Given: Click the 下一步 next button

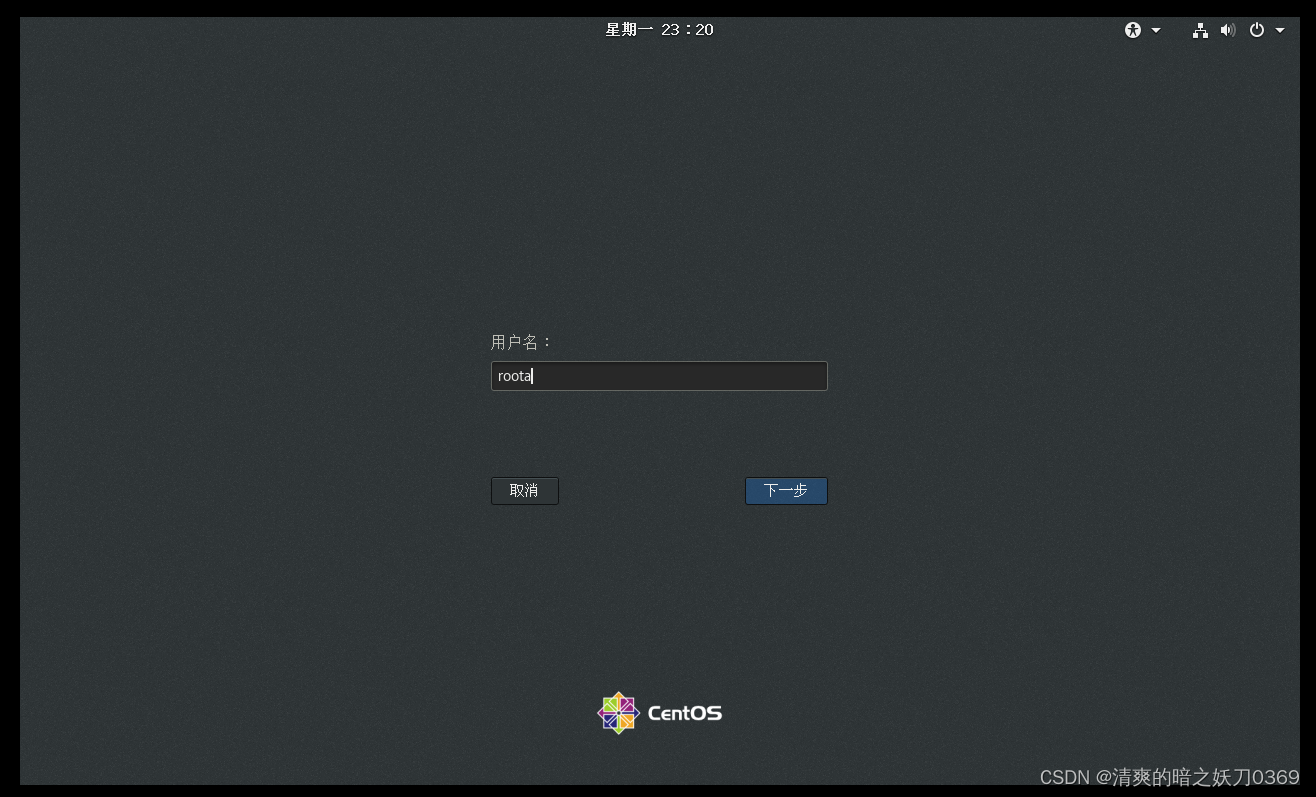Looking at the screenshot, I should [786, 491].
